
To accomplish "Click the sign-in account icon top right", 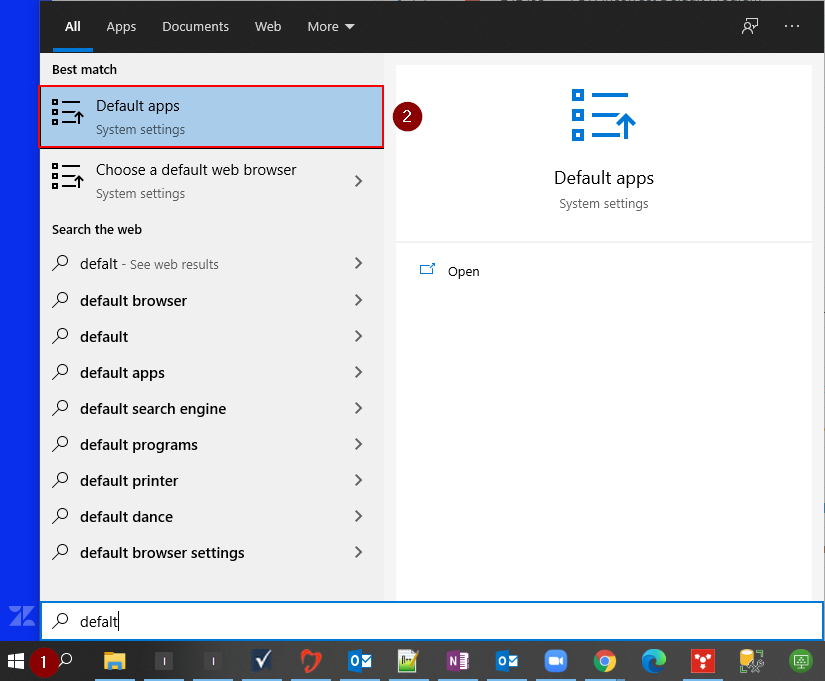I will (749, 27).
